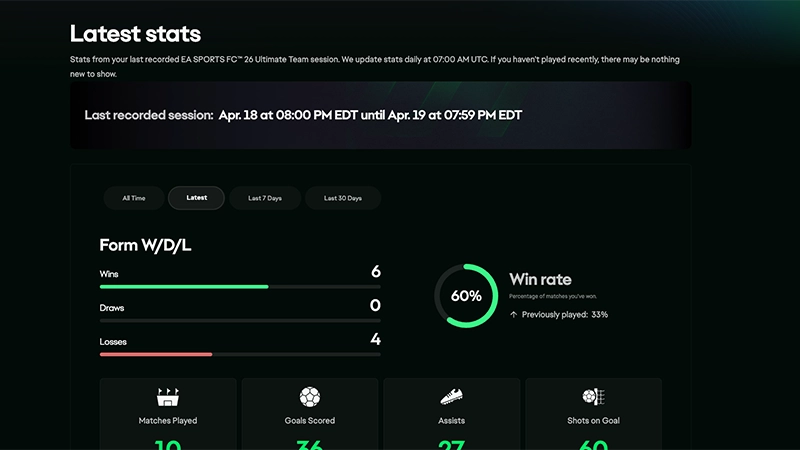Viewport: 800px width, 450px height.
Task: Select the Latest stats tab
Action: pos(196,198)
